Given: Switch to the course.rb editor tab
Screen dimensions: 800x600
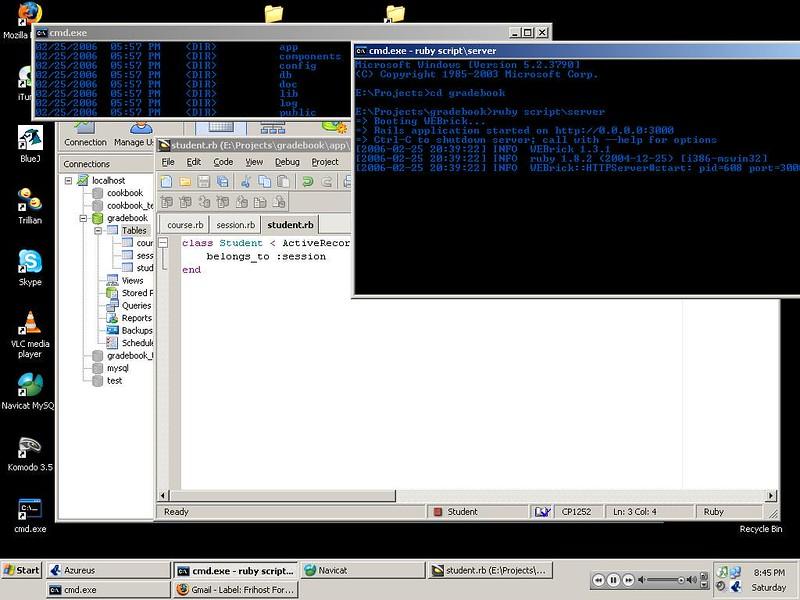Looking at the screenshot, I should 186,225.
